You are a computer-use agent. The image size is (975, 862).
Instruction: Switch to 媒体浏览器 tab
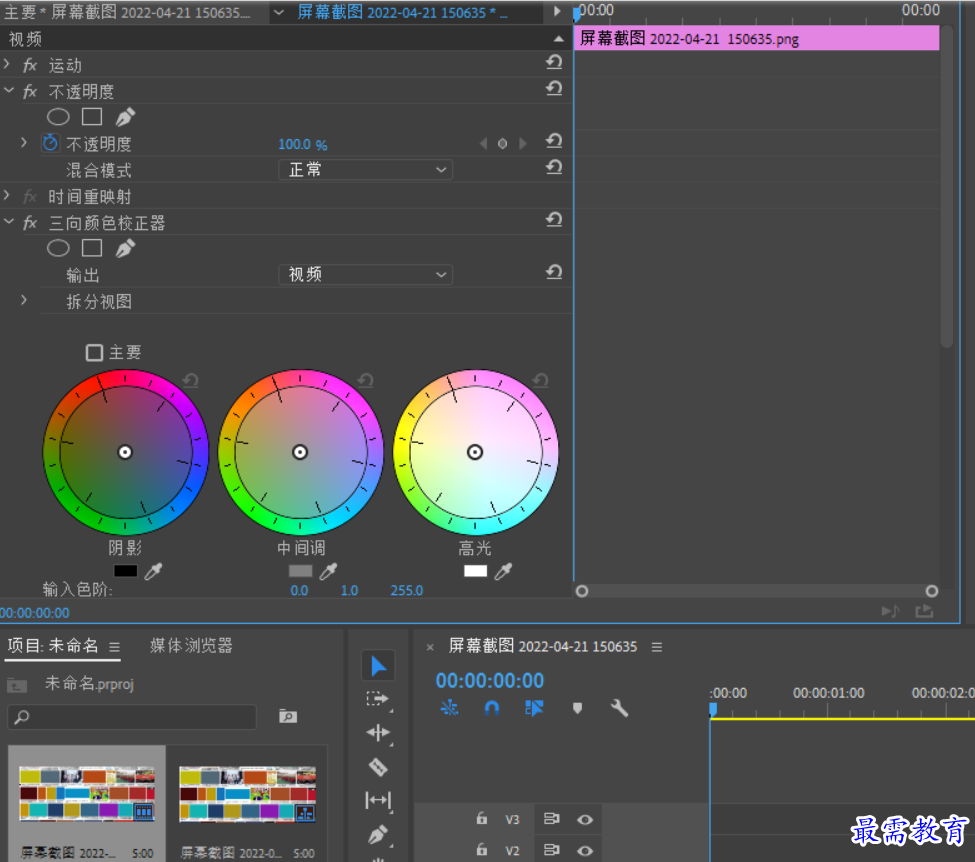click(x=191, y=646)
